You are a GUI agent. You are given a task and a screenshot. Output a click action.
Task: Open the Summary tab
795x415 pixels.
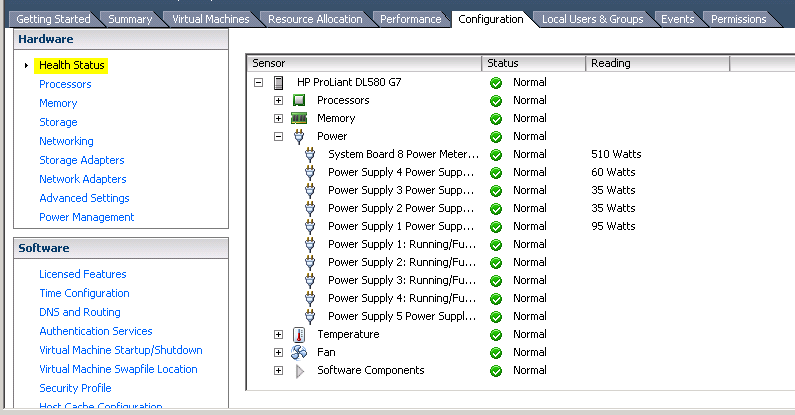(x=130, y=19)
